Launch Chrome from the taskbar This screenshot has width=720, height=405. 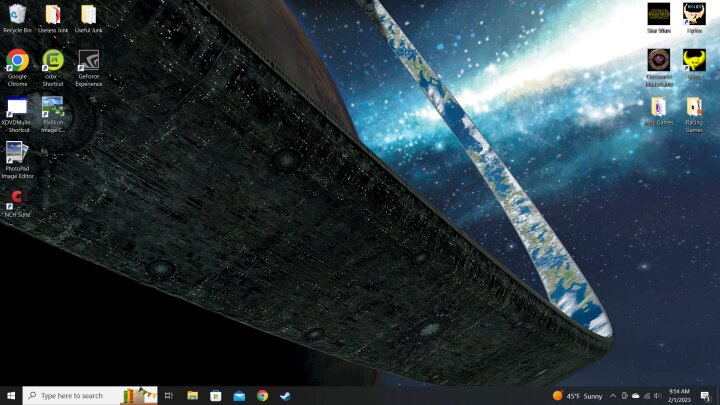[x=262, y=395]
